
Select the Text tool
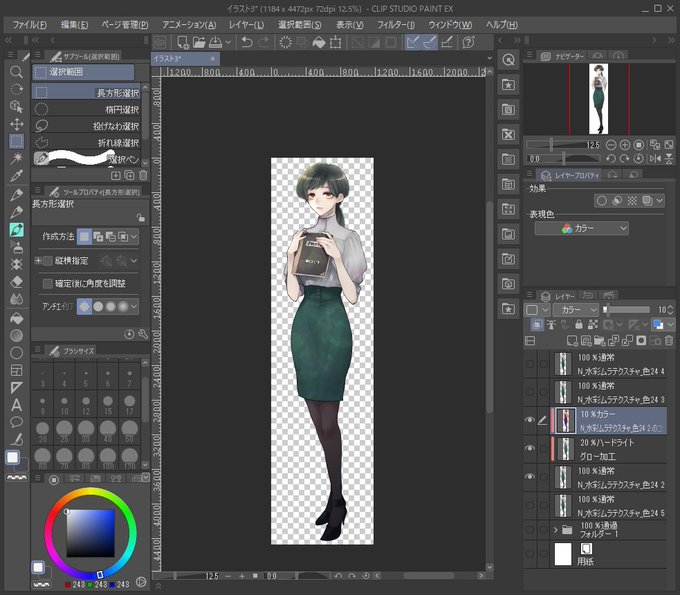click(16, 405)
